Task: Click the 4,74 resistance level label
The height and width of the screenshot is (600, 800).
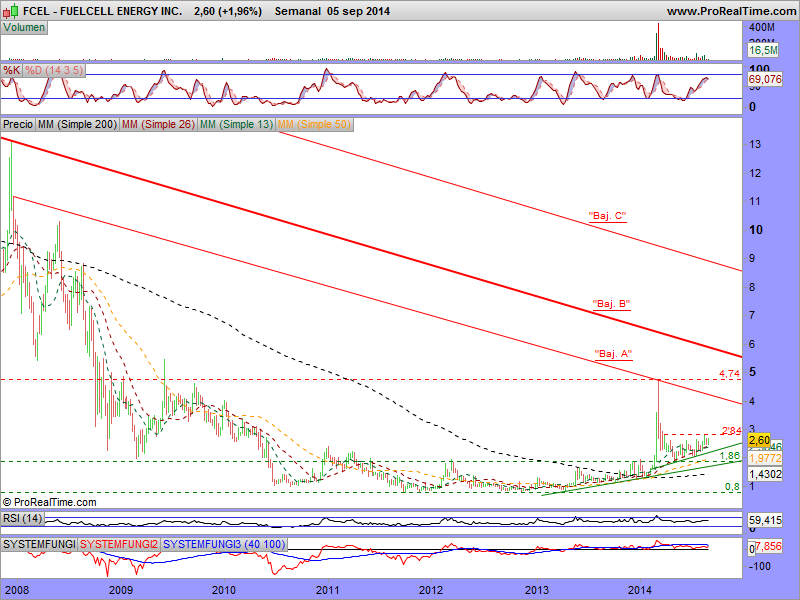Action: tap(729, 374)
